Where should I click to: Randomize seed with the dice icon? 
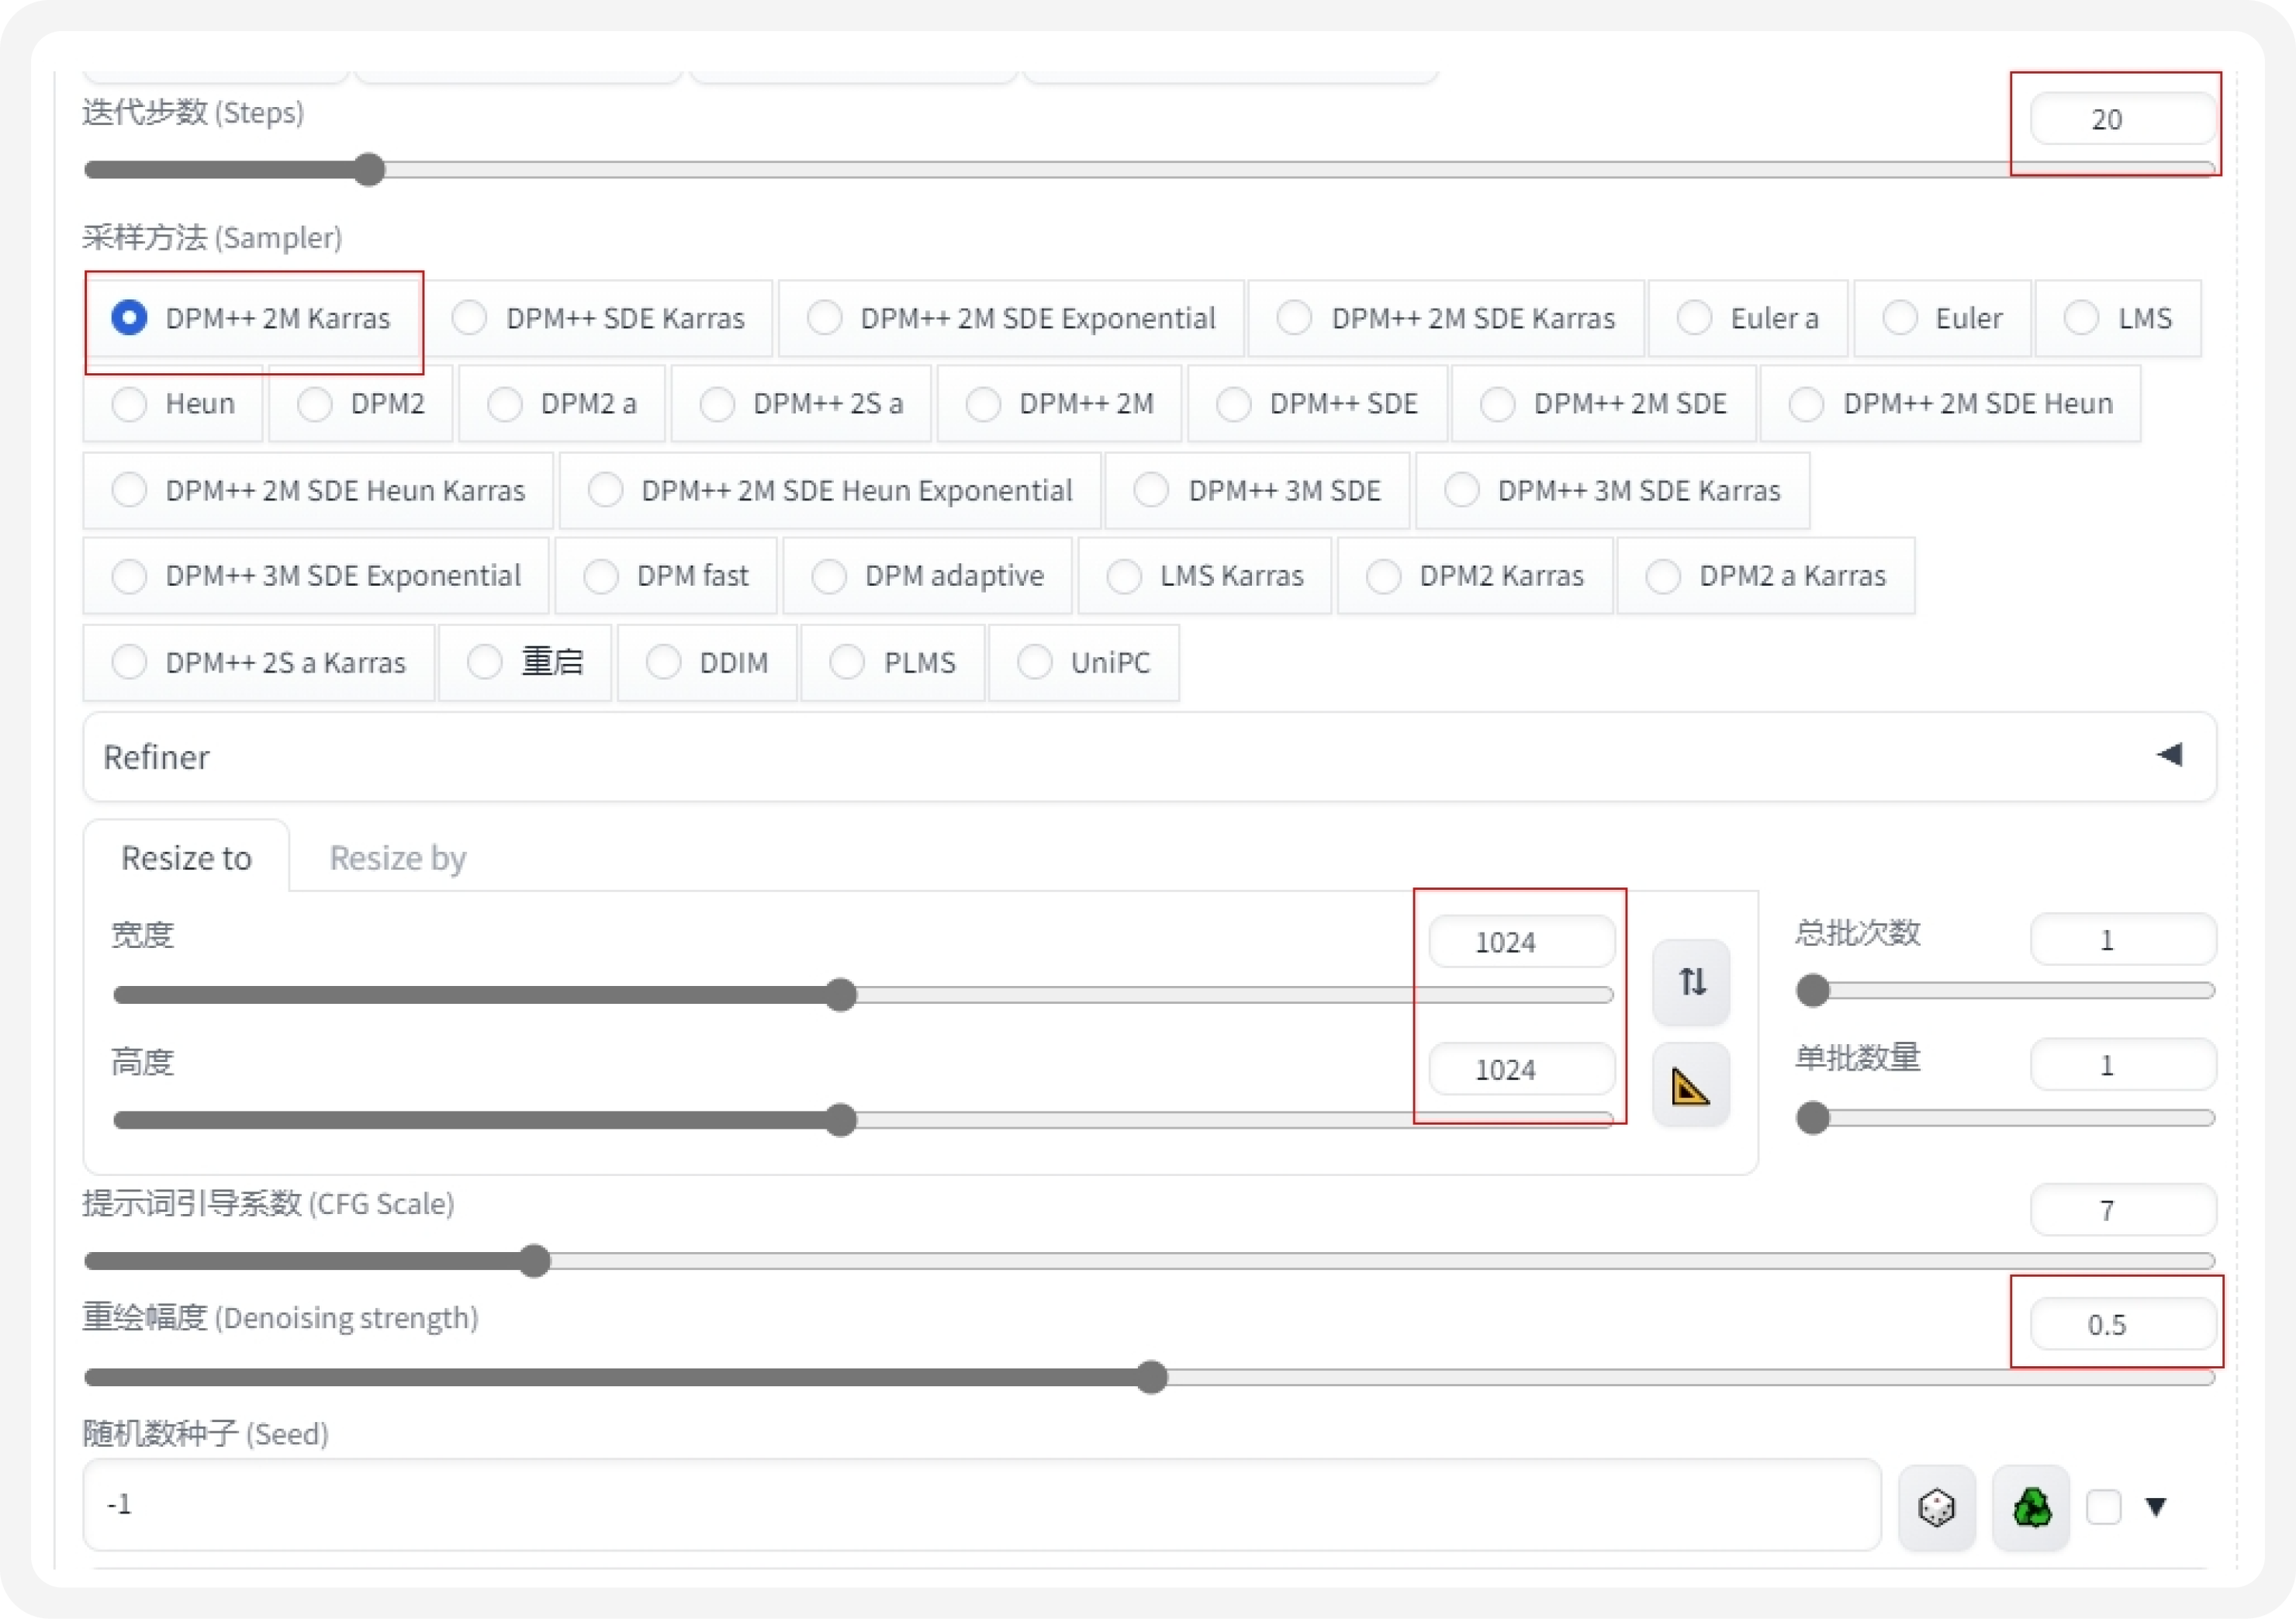tap(1937, 1507)
